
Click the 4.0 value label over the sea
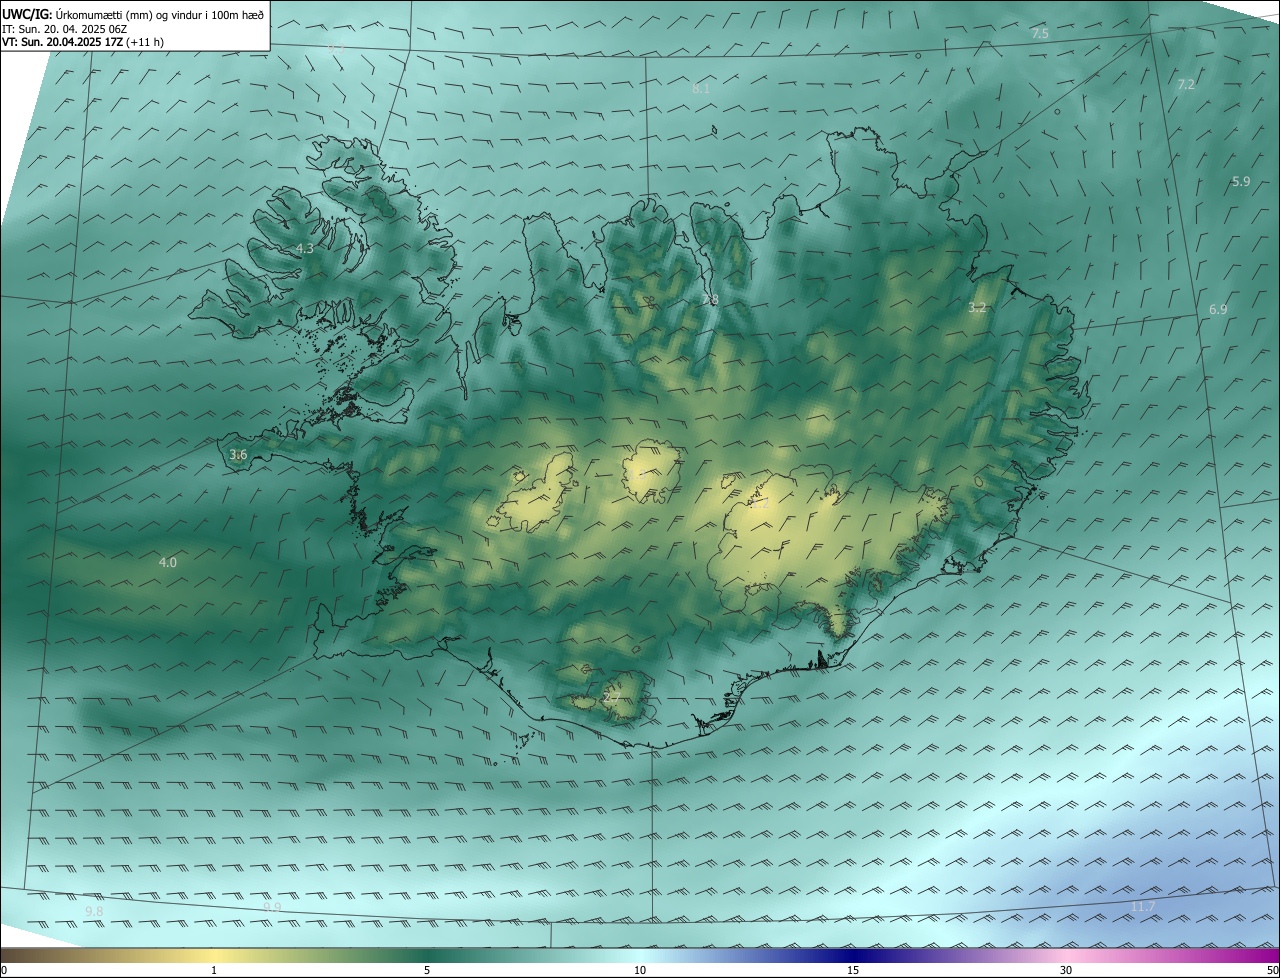tap(168, 563)
